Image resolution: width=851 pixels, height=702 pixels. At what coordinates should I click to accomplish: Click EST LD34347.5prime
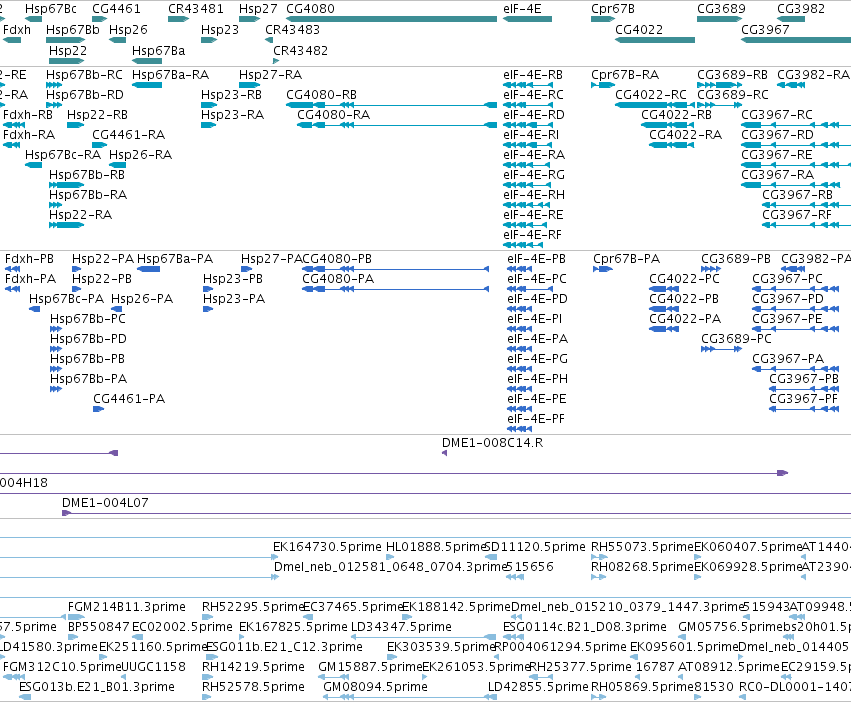(401, 627)
